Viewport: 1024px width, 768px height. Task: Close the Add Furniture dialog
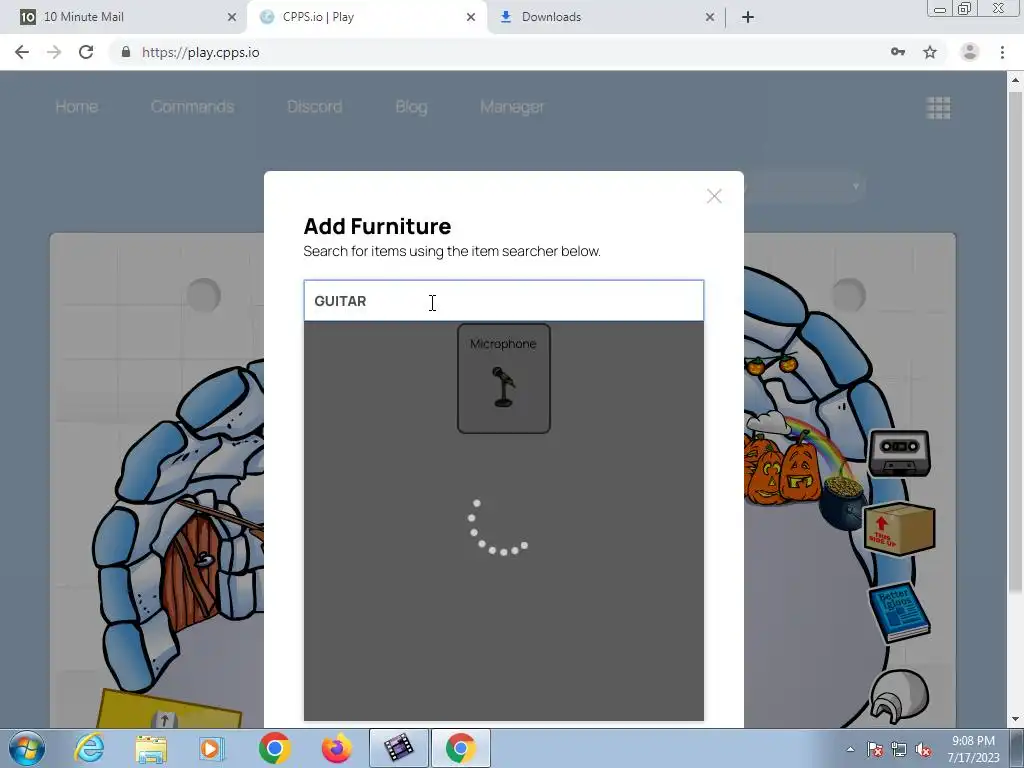pos(714,196)
